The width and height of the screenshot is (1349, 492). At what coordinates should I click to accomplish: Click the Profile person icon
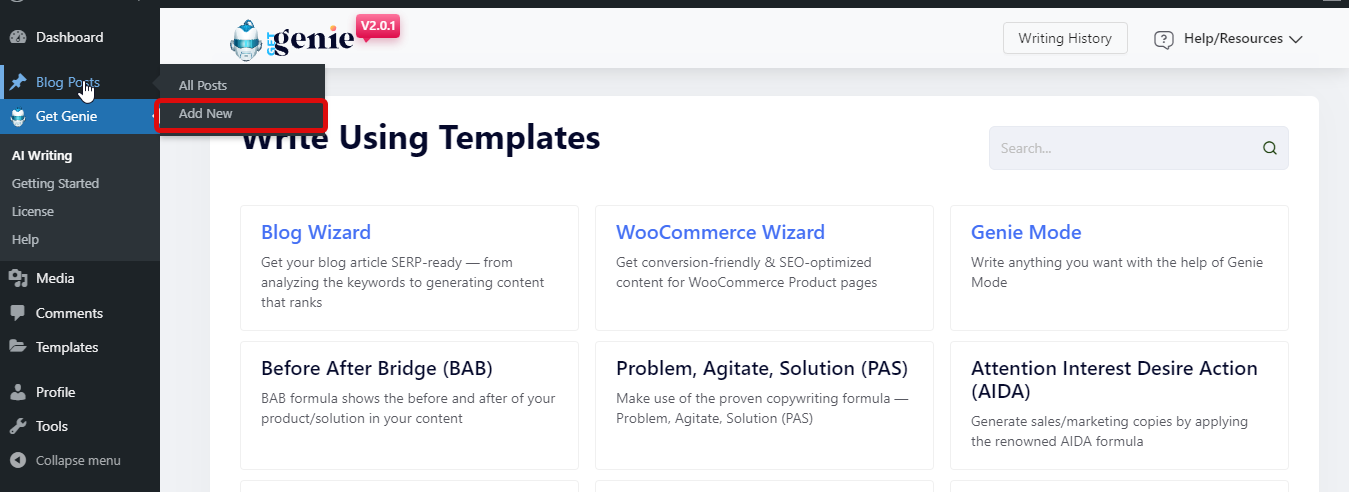coord(18,392)
